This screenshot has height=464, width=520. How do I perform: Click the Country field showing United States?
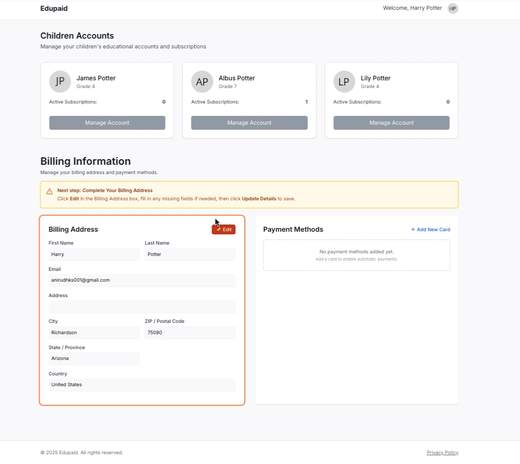pos(142,385)
